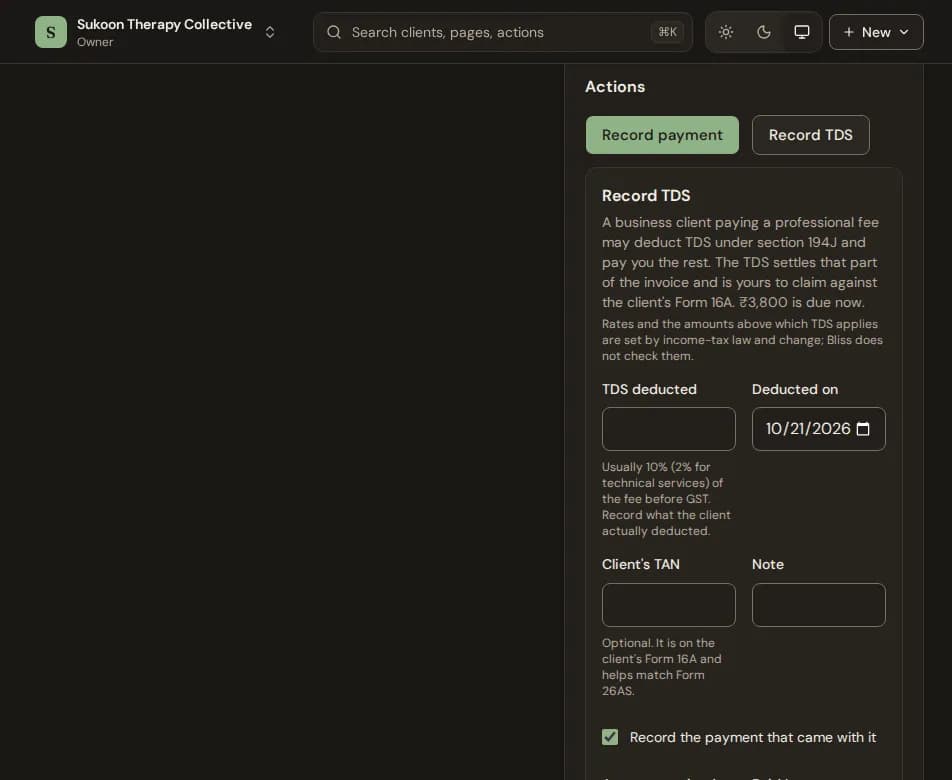Viewport: 952px width, 780px height.
Task: Click the Sukoon Therapy Collective name
Action: 165,24
